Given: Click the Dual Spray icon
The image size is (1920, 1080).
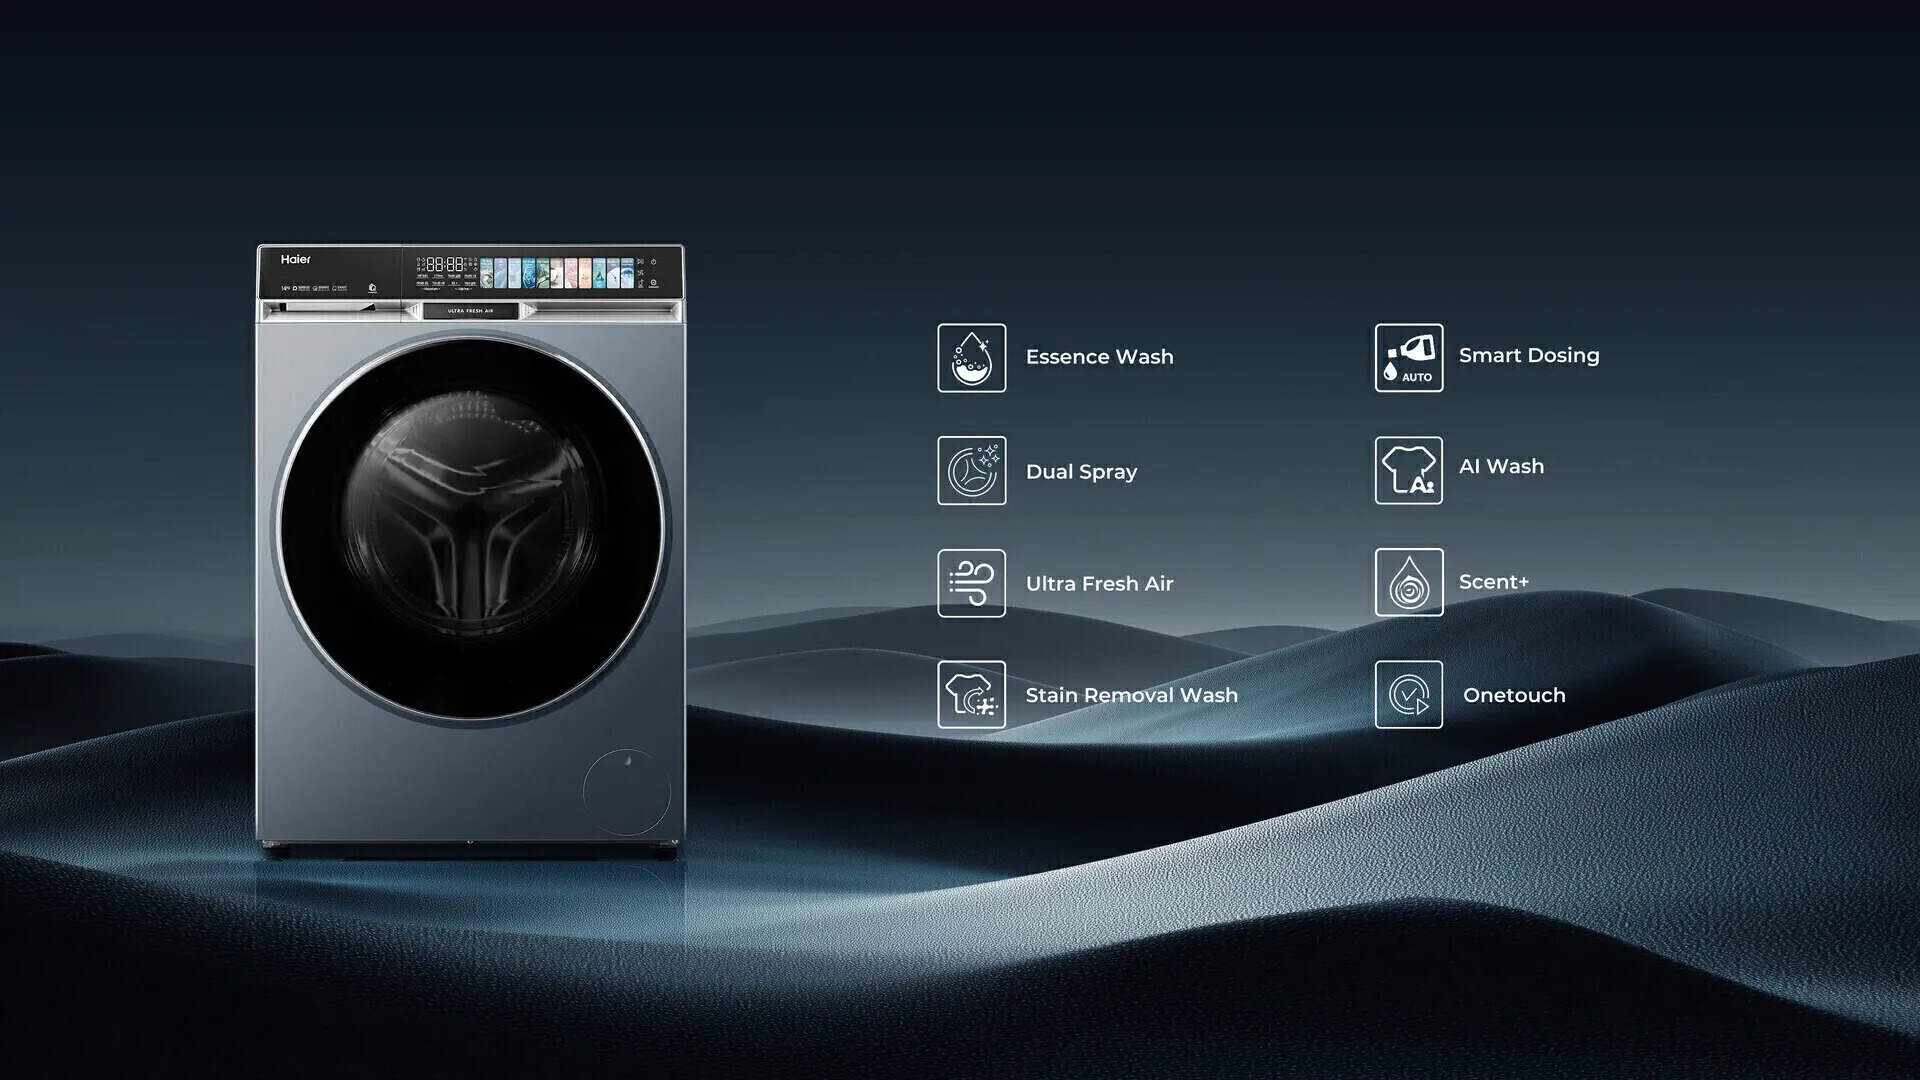Looking at the screenshot, I should pyautogui.click(x=971, y=471).
